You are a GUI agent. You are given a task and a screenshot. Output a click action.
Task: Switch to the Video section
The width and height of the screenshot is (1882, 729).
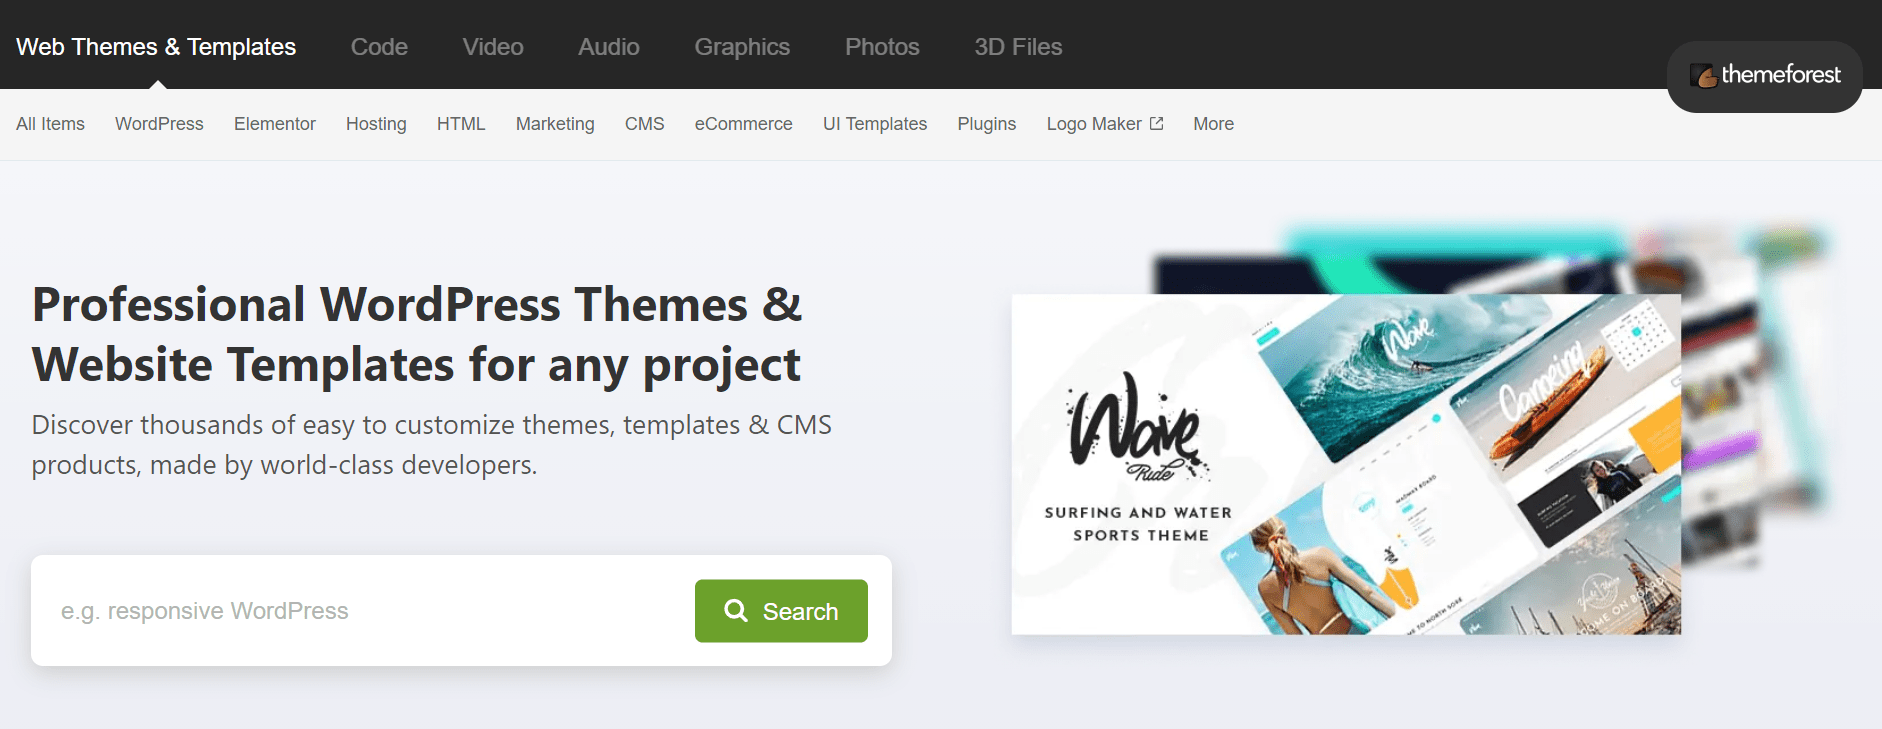click(x=492, y=47)
